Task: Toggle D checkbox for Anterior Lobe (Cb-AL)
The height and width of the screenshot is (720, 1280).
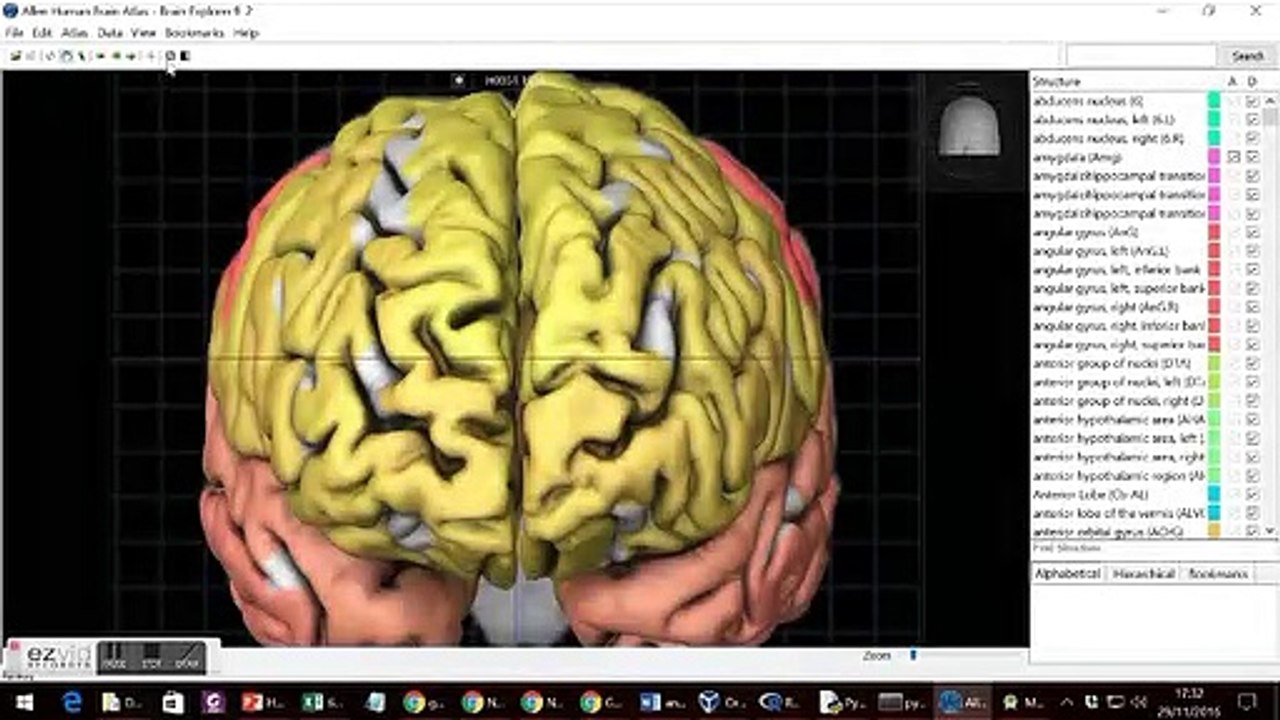Action: [1253, 494]
